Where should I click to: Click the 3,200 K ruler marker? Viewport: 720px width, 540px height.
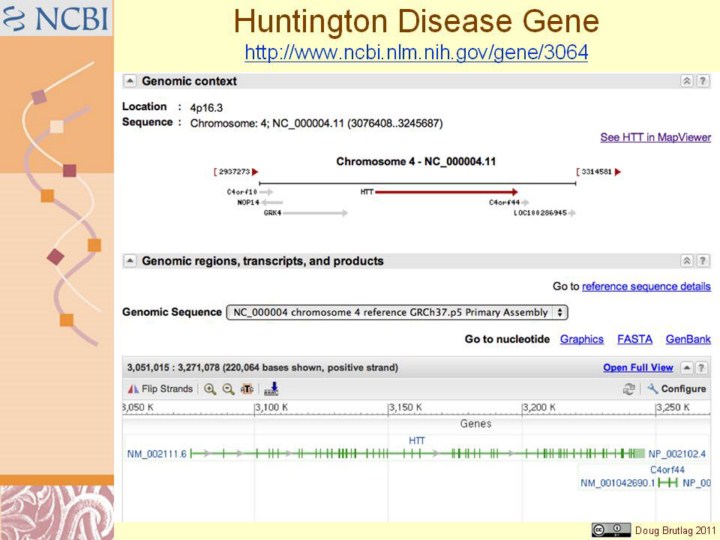click(x=540, y=407)
